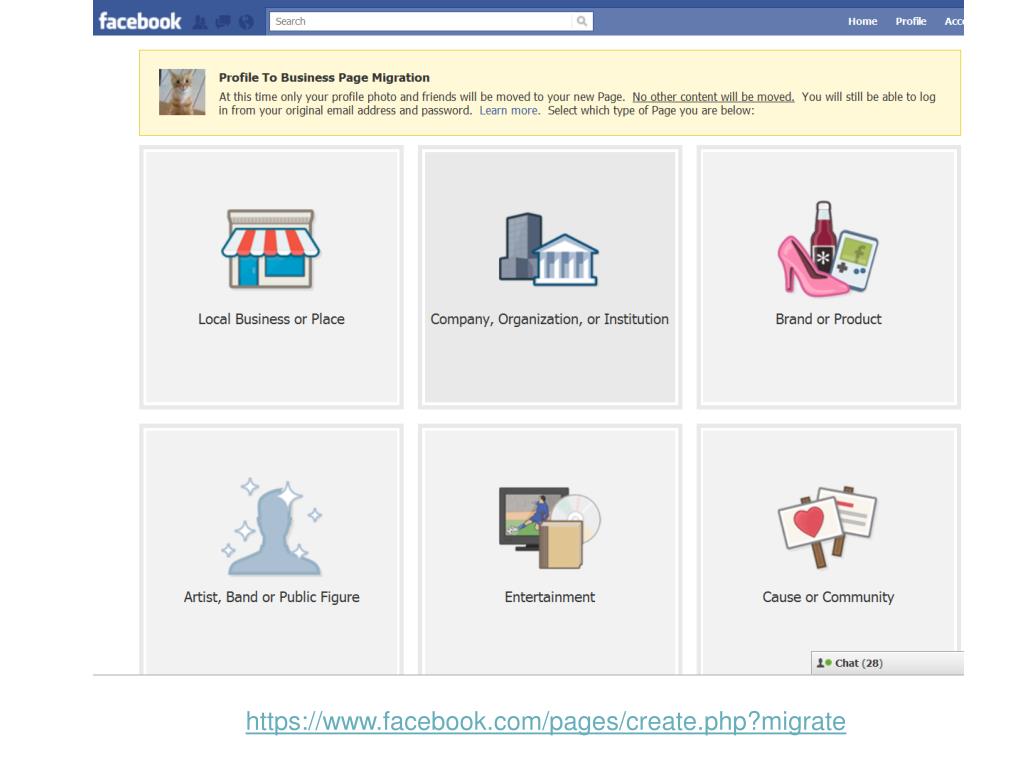Select the storefront Local Business icon
The height and width of the screenshot is (768, 1024).
click(270, 249)
